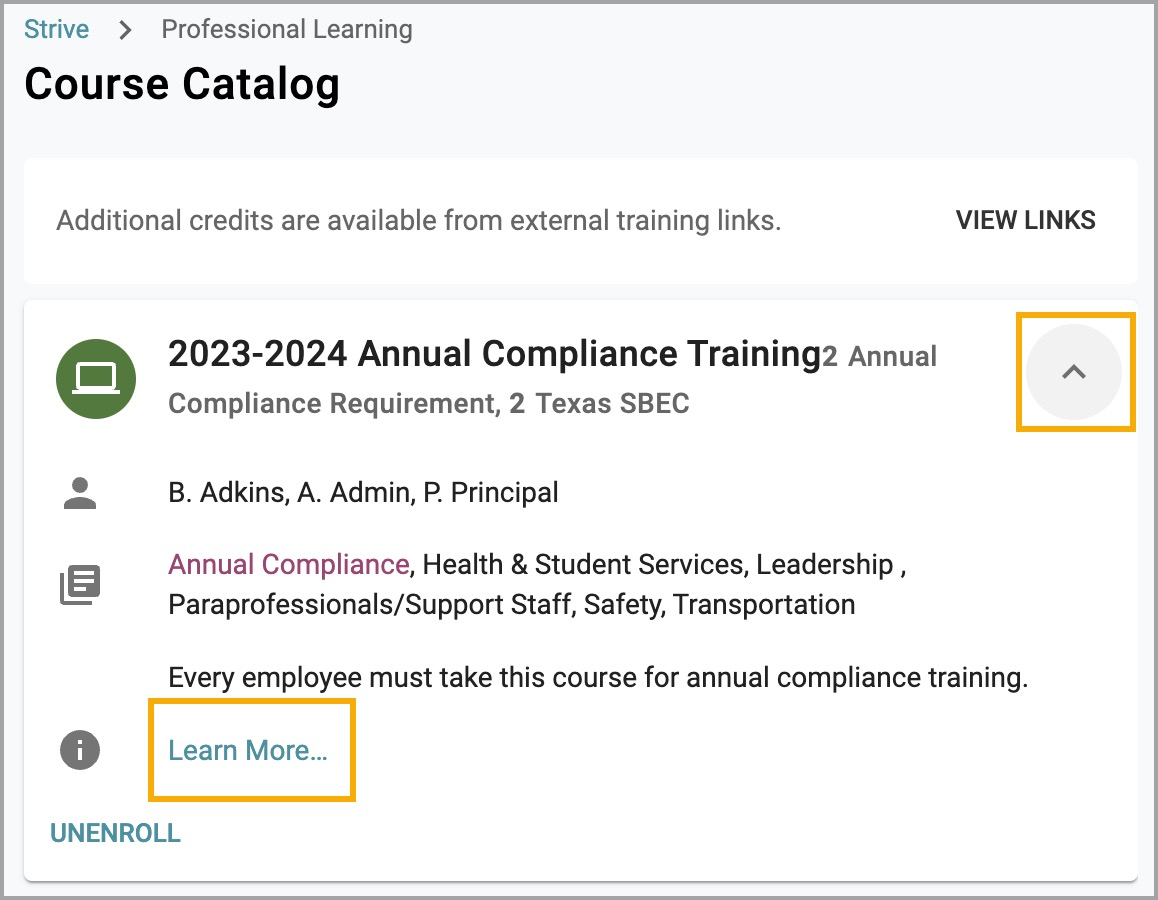Click the breadcrumb arrow separator after Strive
The image size is (1158, 900).
pos(125,30)
